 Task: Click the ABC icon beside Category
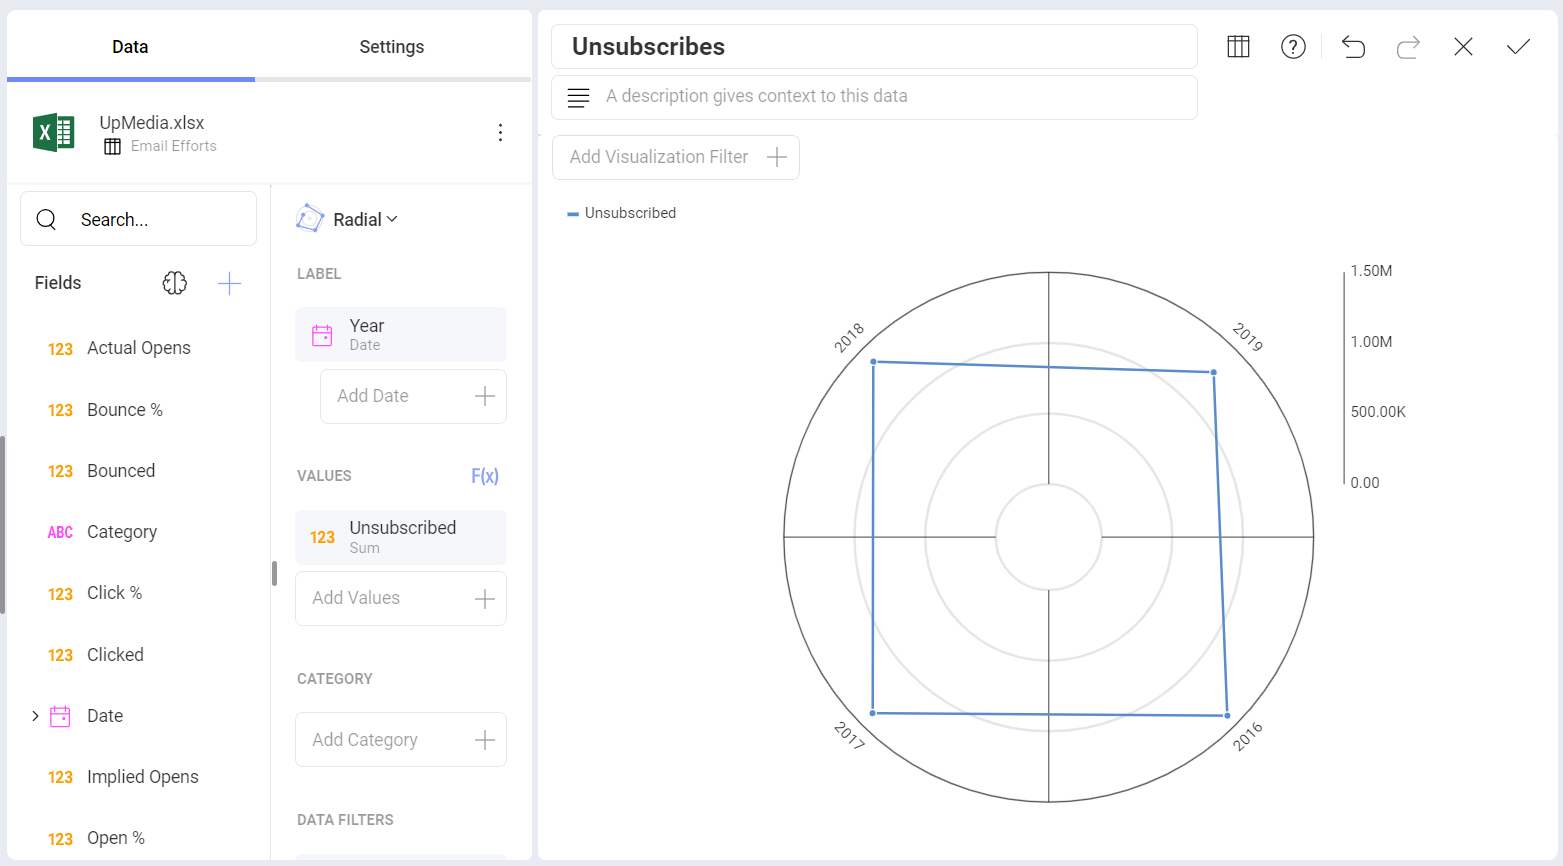60,532
